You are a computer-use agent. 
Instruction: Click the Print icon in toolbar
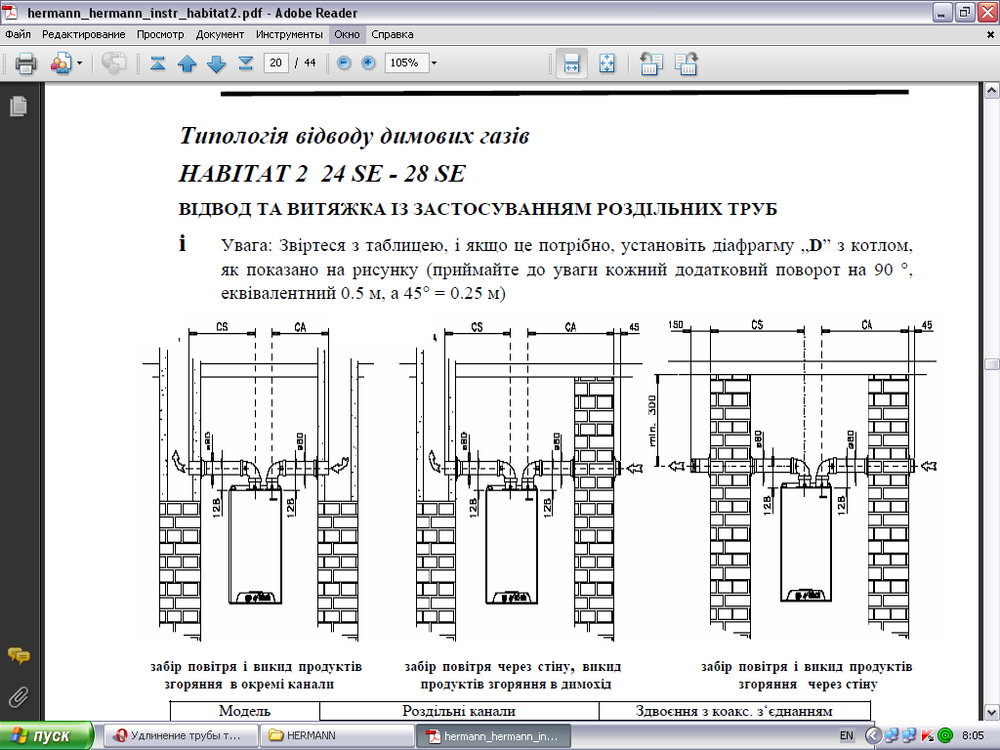pyautogui.click(x=26, y=64)
